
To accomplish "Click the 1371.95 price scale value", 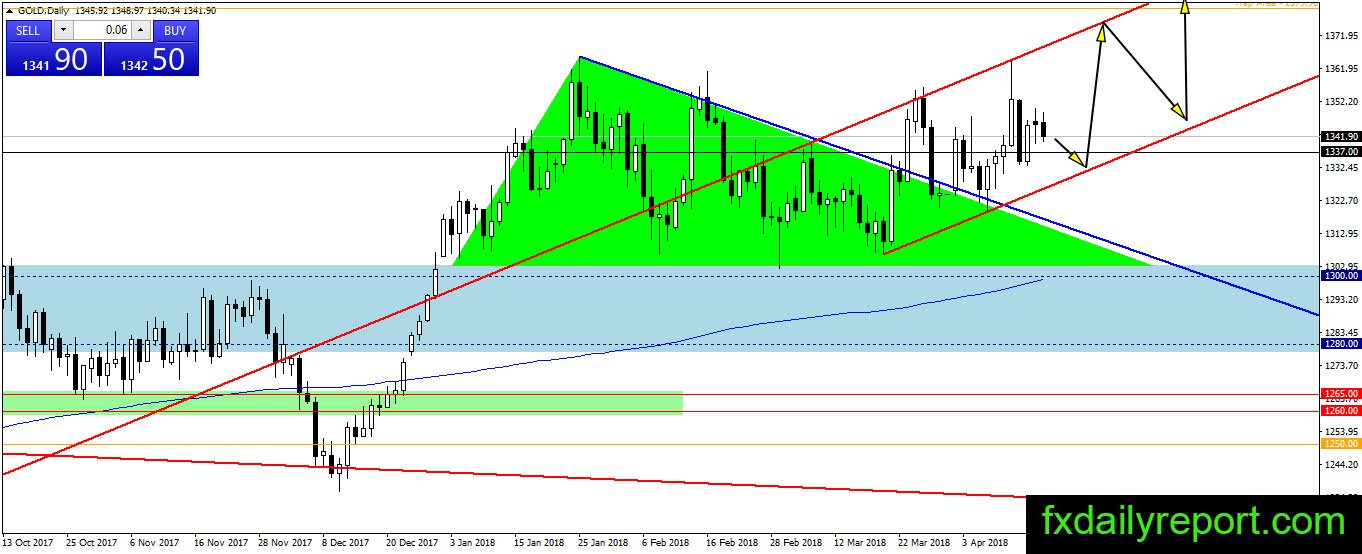I will 1340,36.
